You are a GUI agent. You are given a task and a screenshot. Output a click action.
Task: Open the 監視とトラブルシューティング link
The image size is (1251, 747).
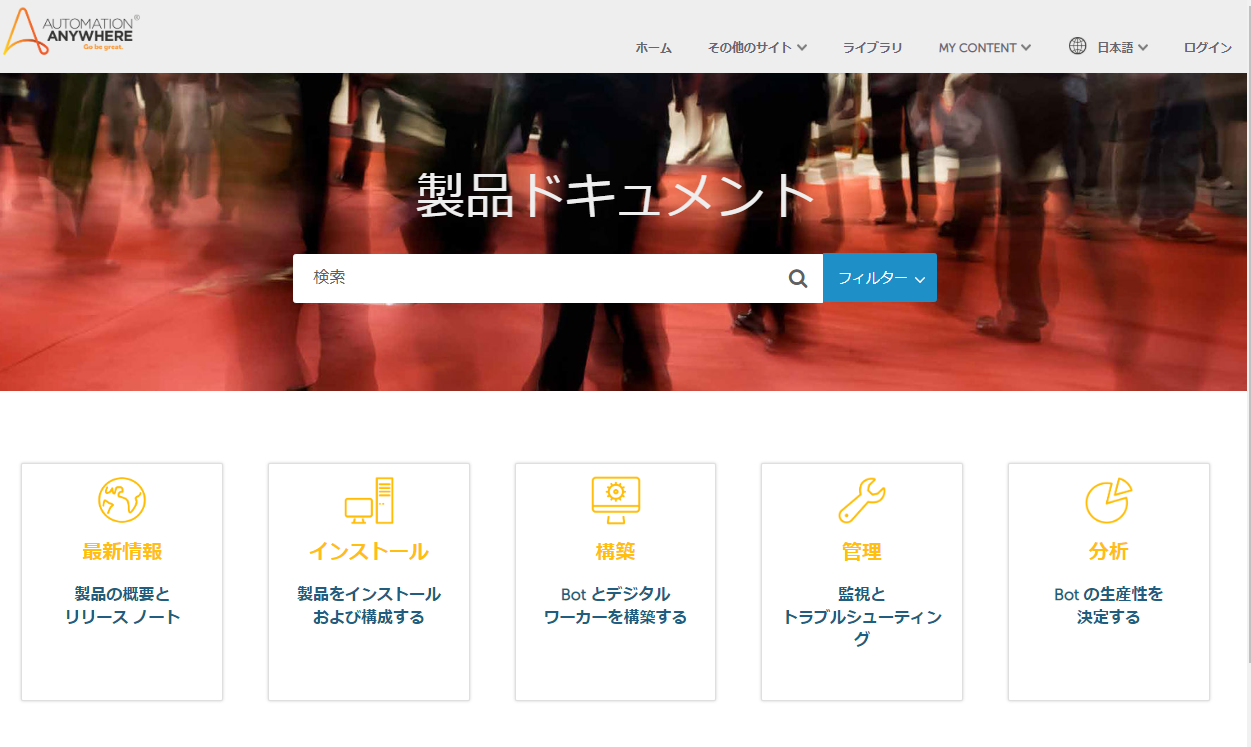pyautogui.click(x=861, y=617)
